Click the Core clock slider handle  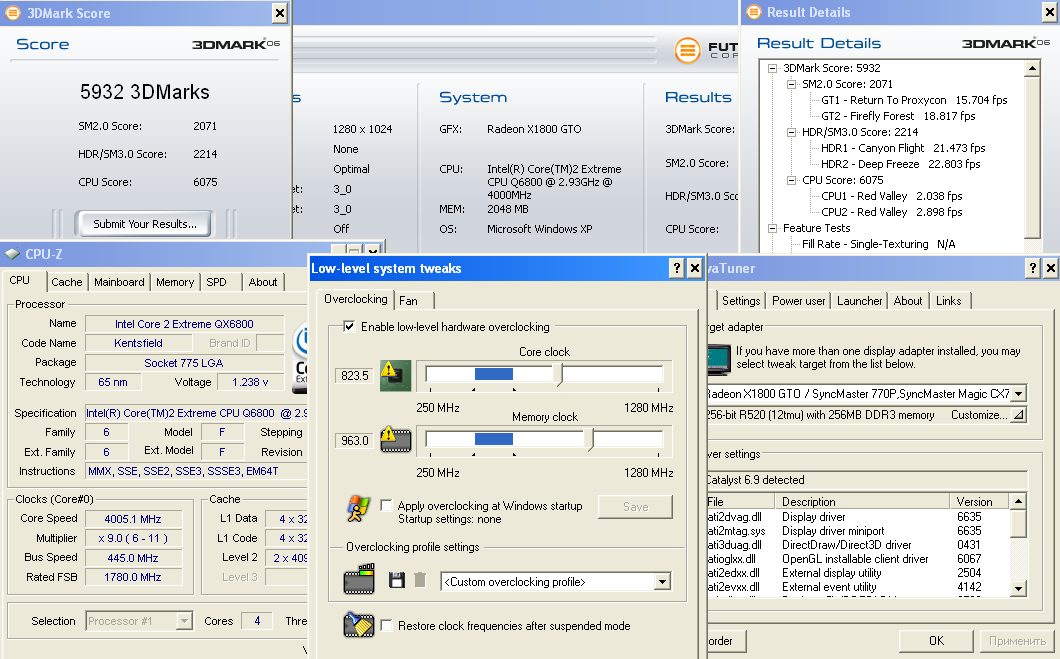coord(559,374)
